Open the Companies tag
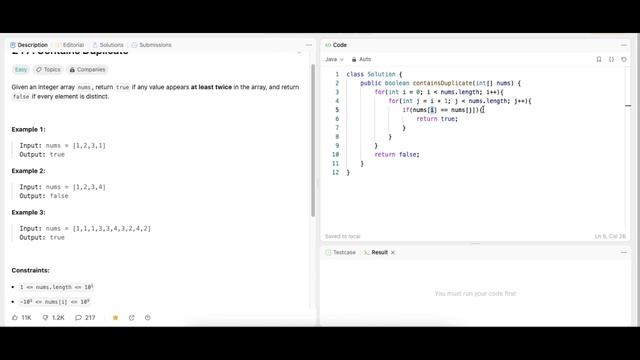640x360 pixels. 87,69
